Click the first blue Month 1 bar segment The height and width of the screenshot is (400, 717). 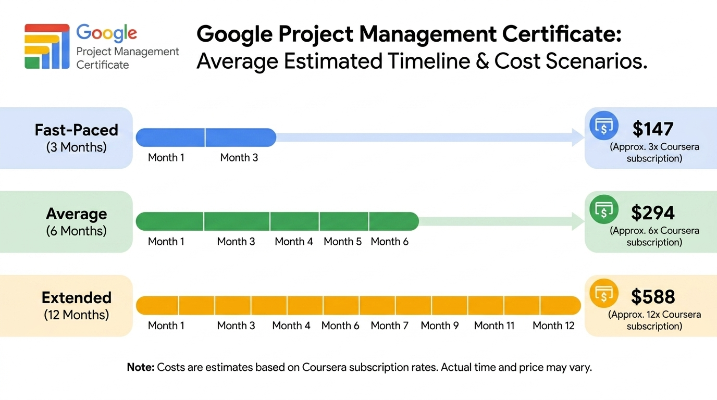tap(170, 138)
